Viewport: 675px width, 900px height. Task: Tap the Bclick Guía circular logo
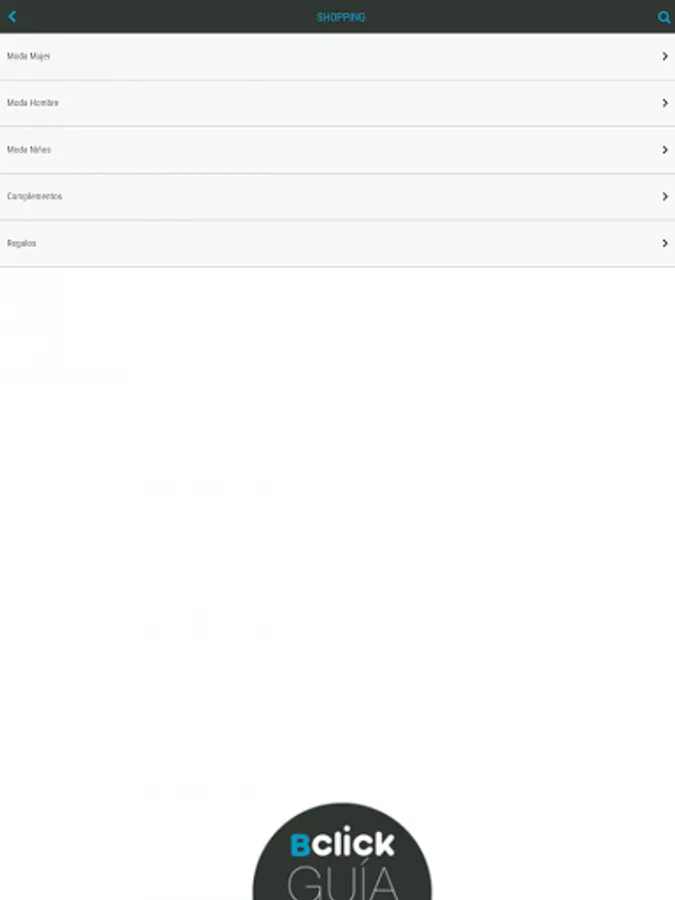click(342, 851)
